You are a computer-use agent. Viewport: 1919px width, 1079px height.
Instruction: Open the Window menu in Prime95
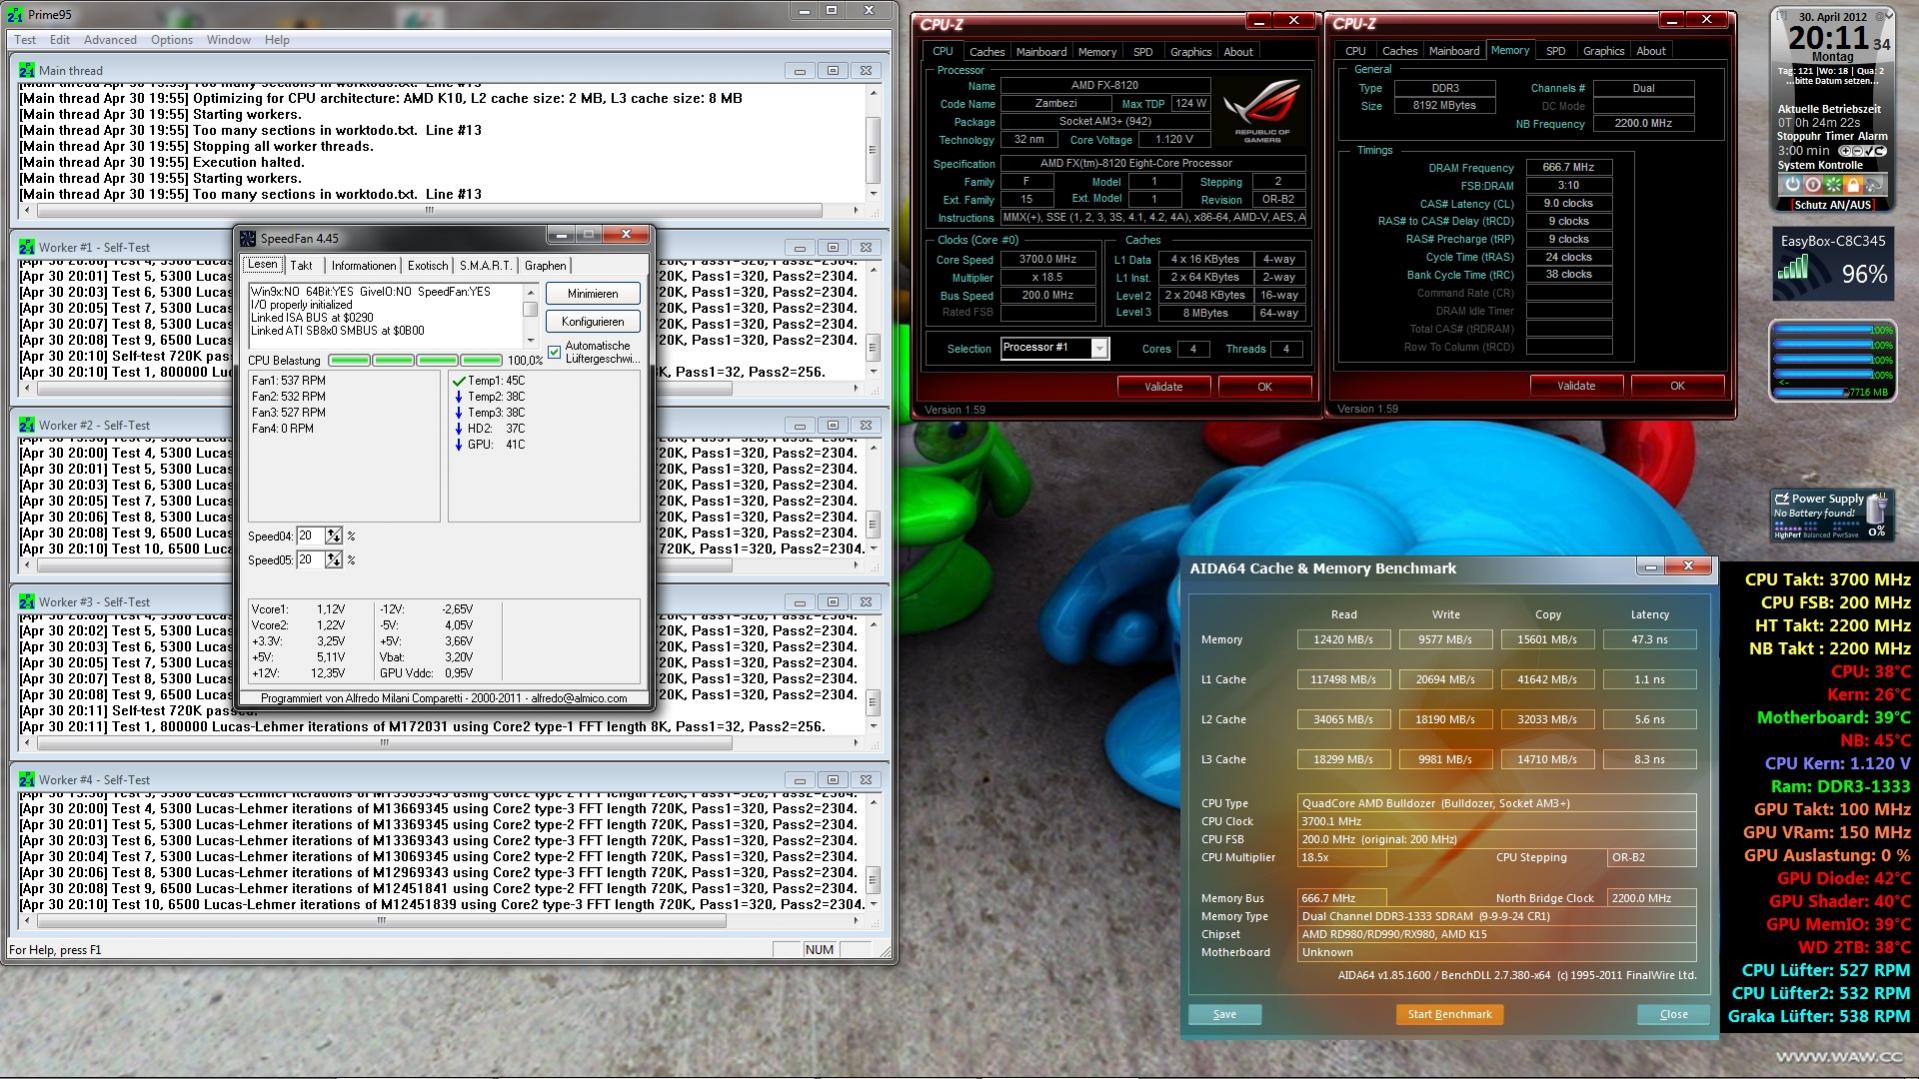(x=229, y=40)
